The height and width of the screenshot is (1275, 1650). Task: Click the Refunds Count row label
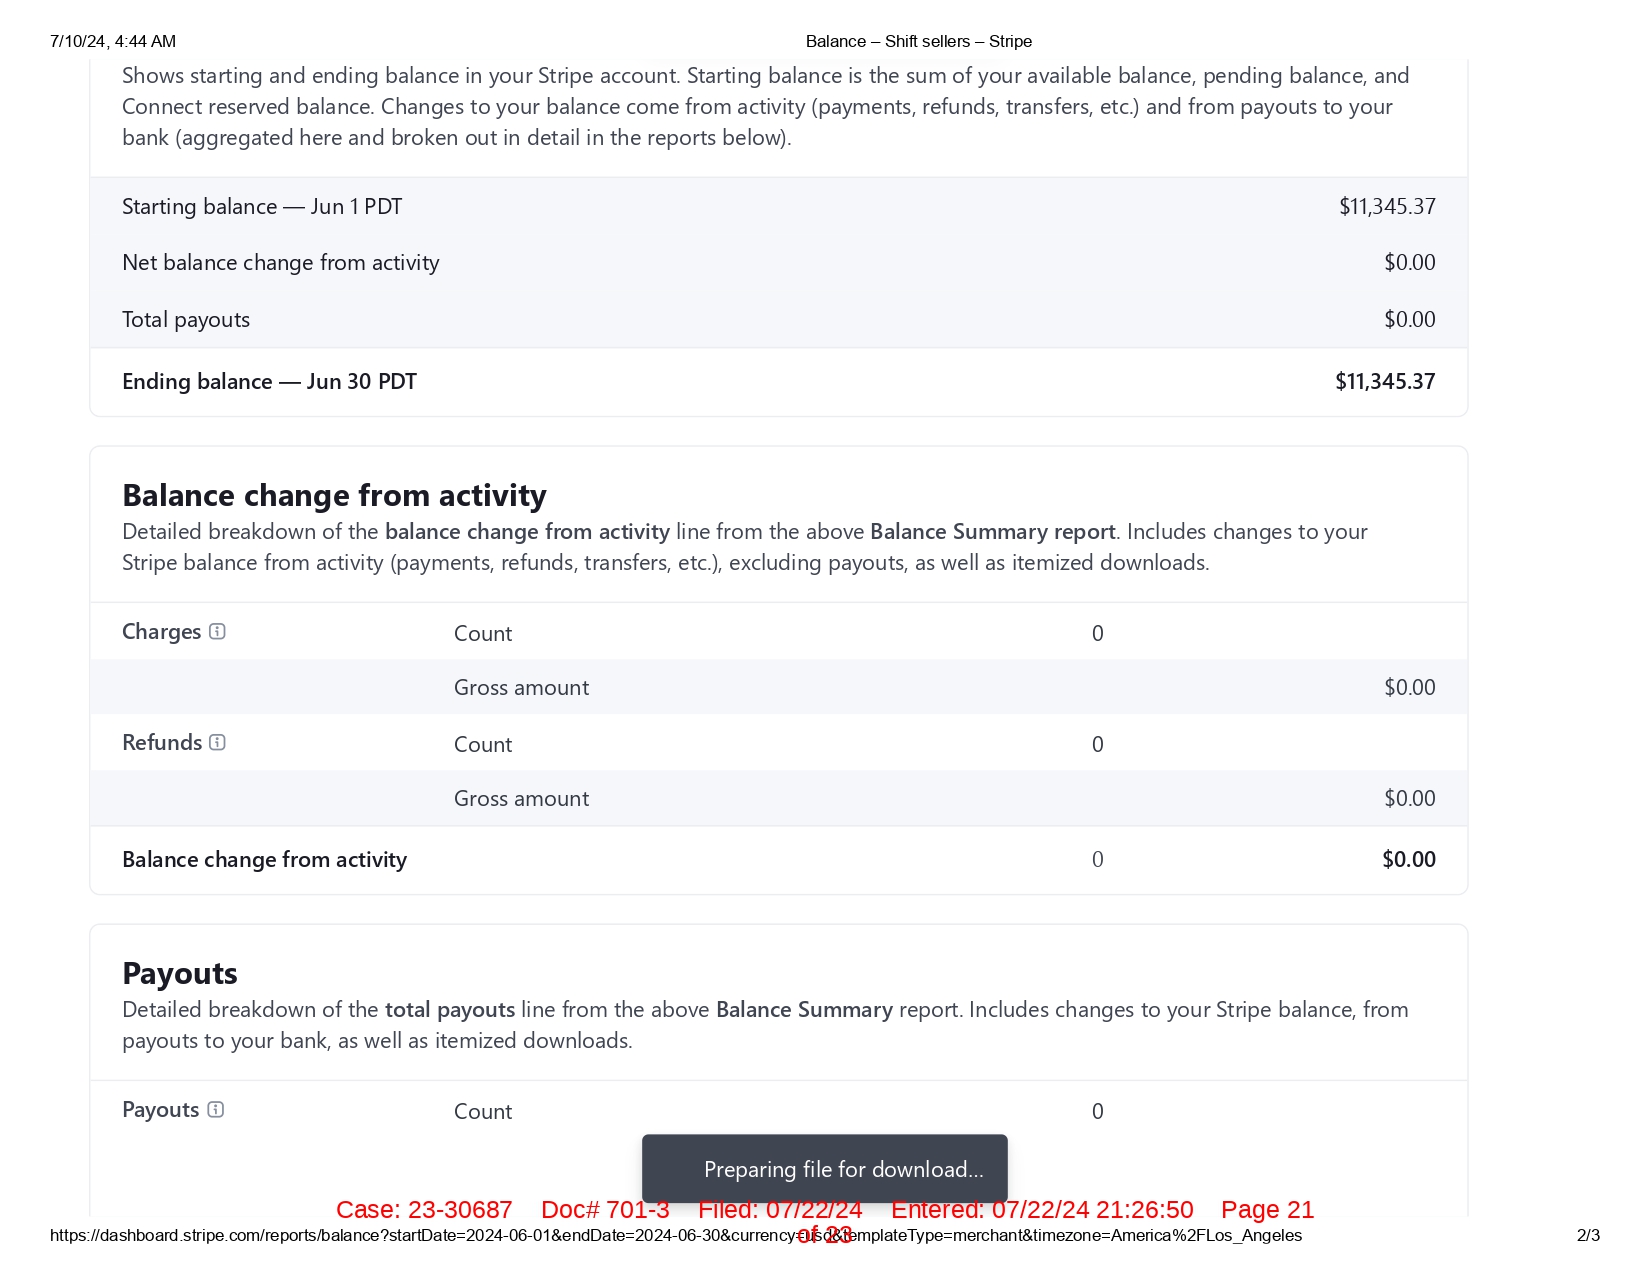coord(483,745)
